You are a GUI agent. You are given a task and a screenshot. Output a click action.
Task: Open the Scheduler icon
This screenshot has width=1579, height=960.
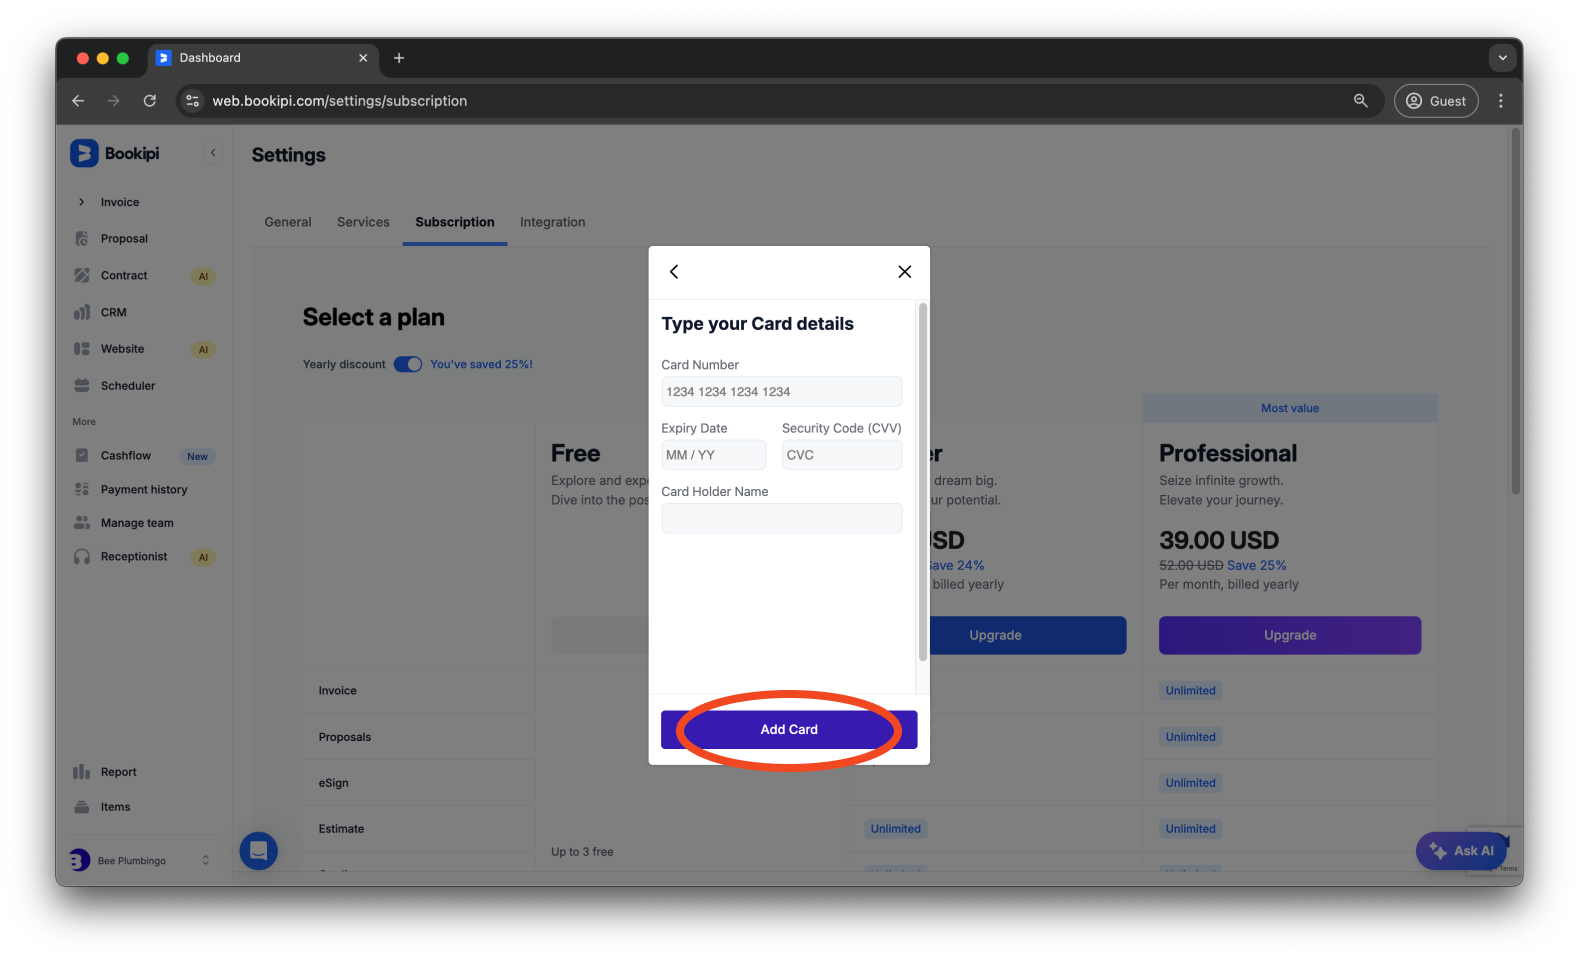[x=82, y=386]
